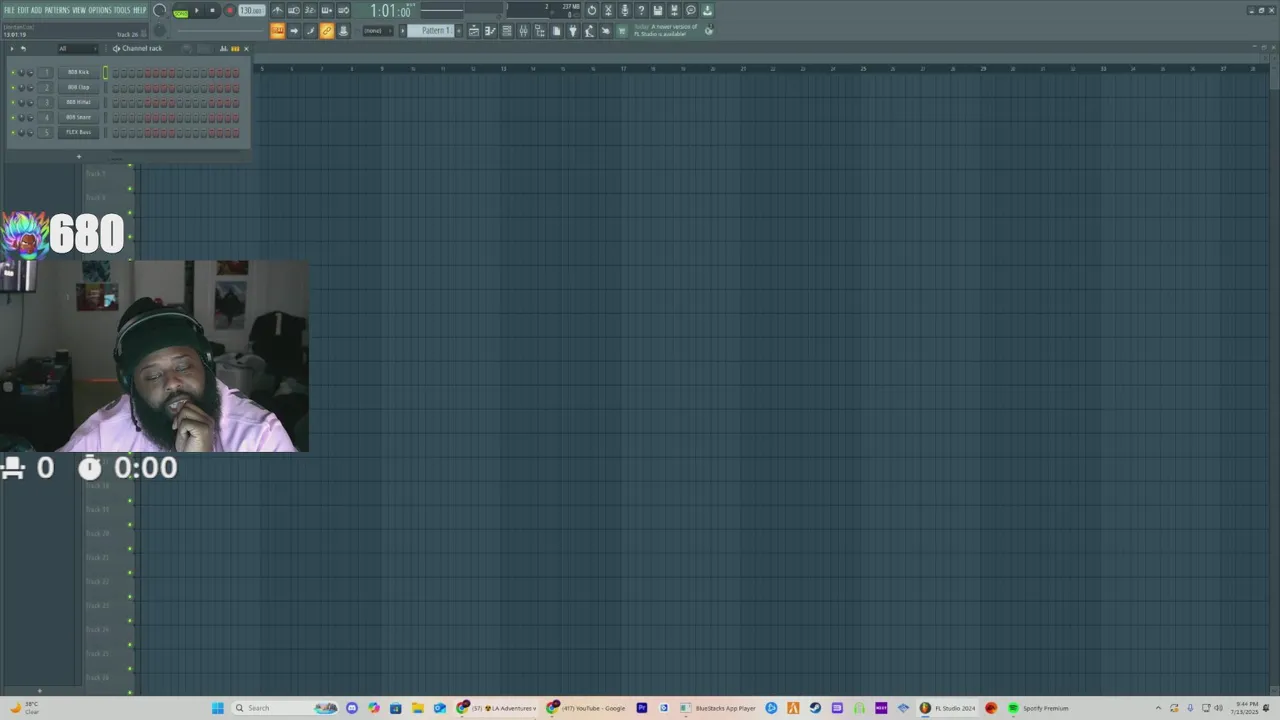Select the 808 Snare channel button

click(x=78, y=117)
